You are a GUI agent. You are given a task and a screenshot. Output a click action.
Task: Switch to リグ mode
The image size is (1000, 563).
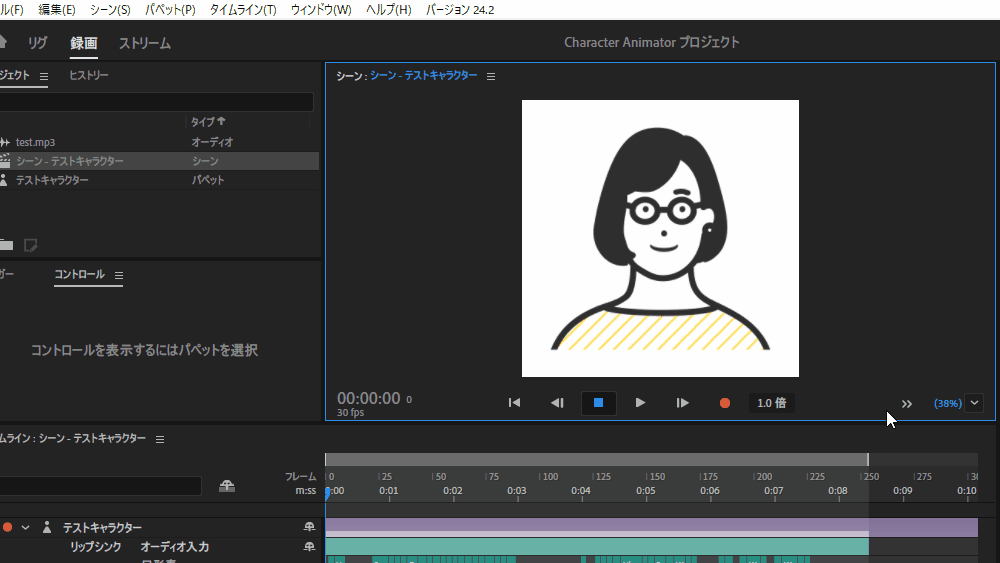[38, 43]
